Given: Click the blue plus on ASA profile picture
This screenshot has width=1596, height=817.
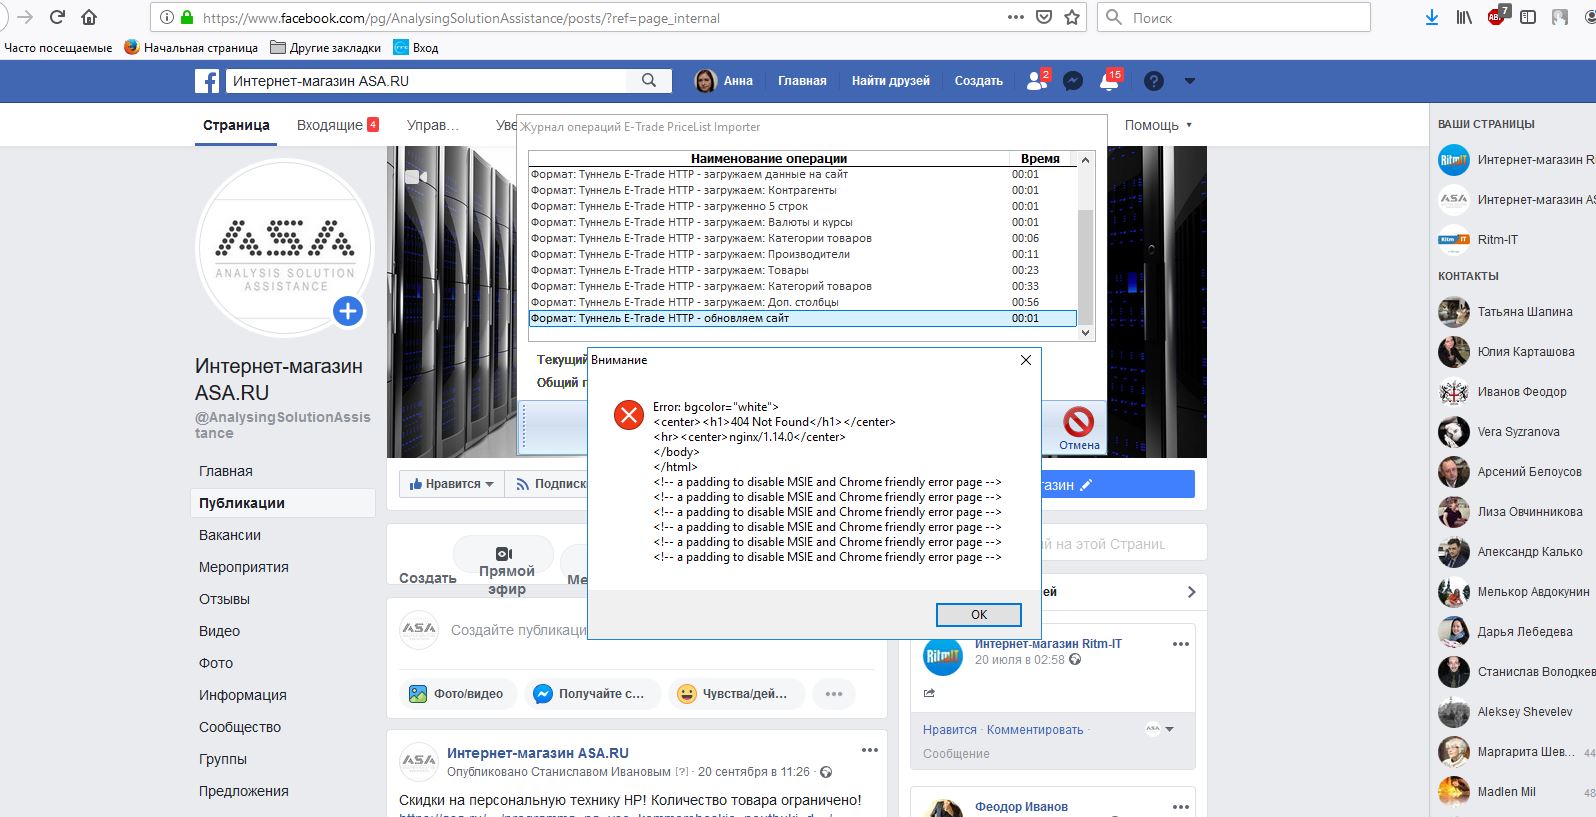Looking at the screenshot, I should [x=347, y=312].
